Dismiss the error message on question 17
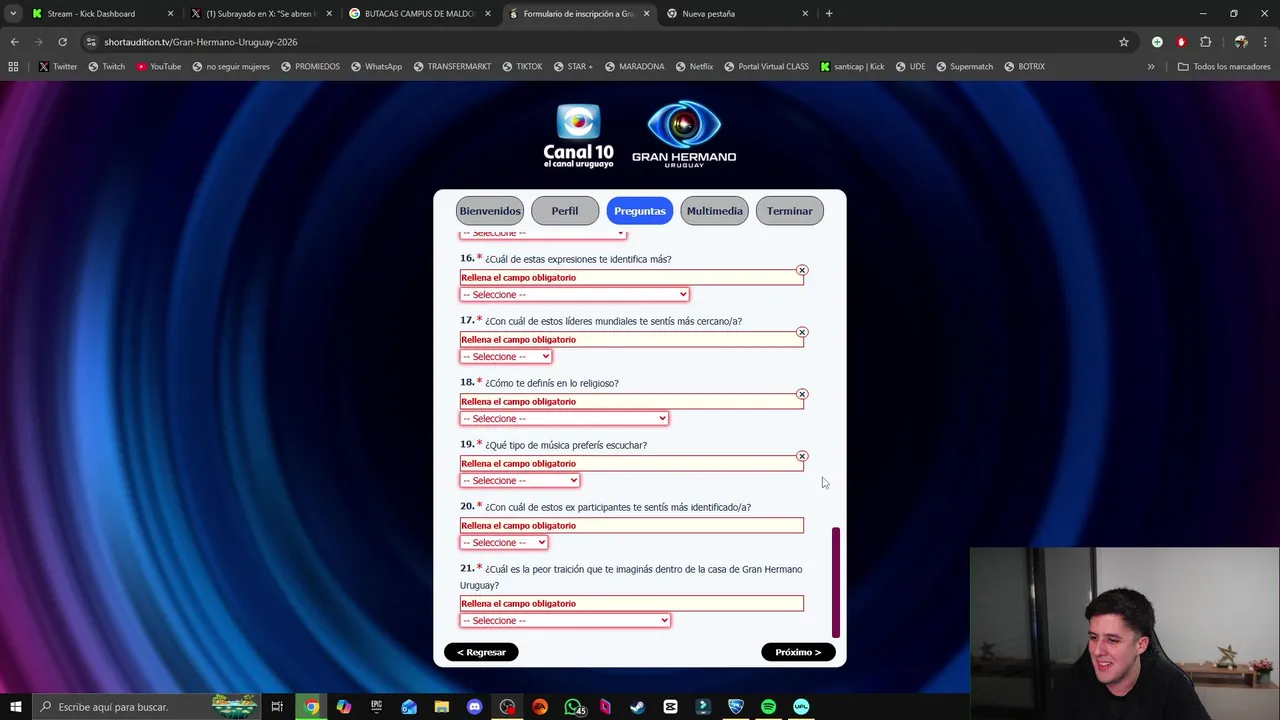Screen dimensions: 1280x720 802,332
